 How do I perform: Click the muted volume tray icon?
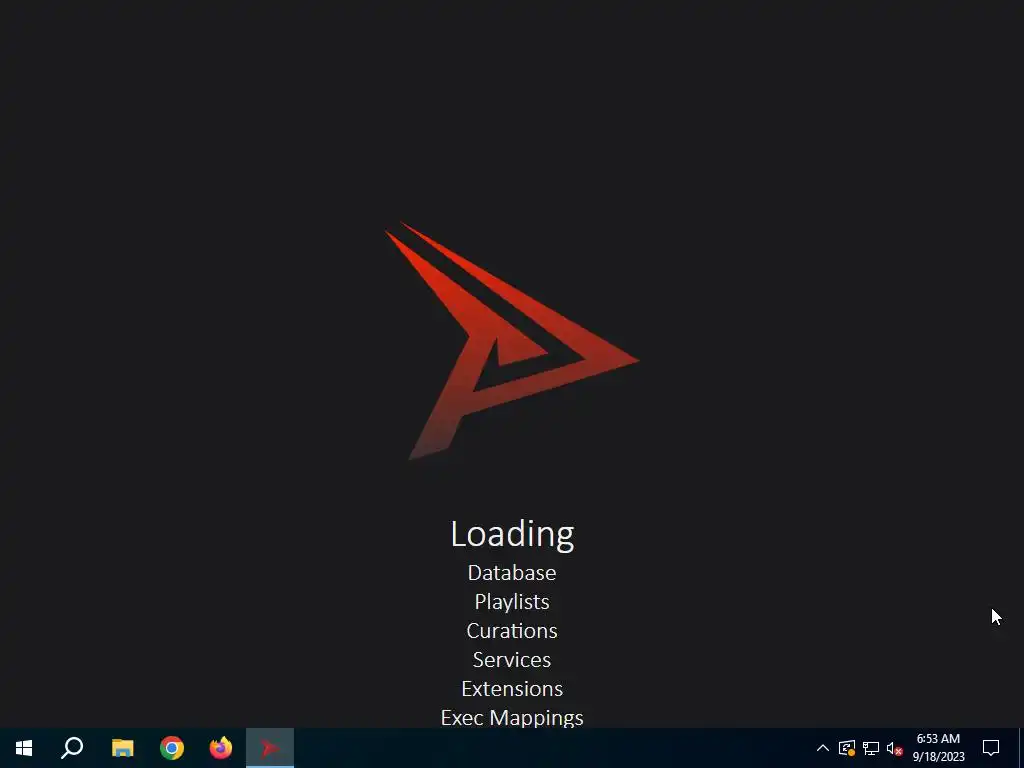895,748
